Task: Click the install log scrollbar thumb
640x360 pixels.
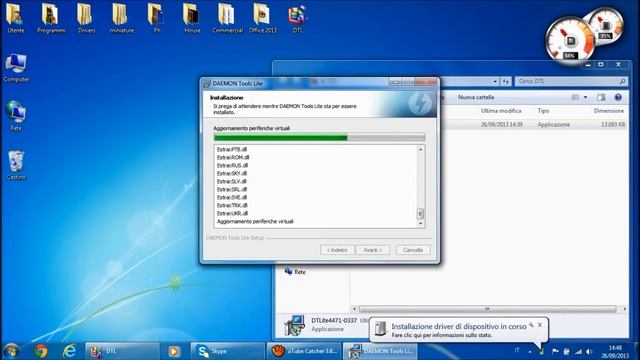Action: [x=420, y=213]
